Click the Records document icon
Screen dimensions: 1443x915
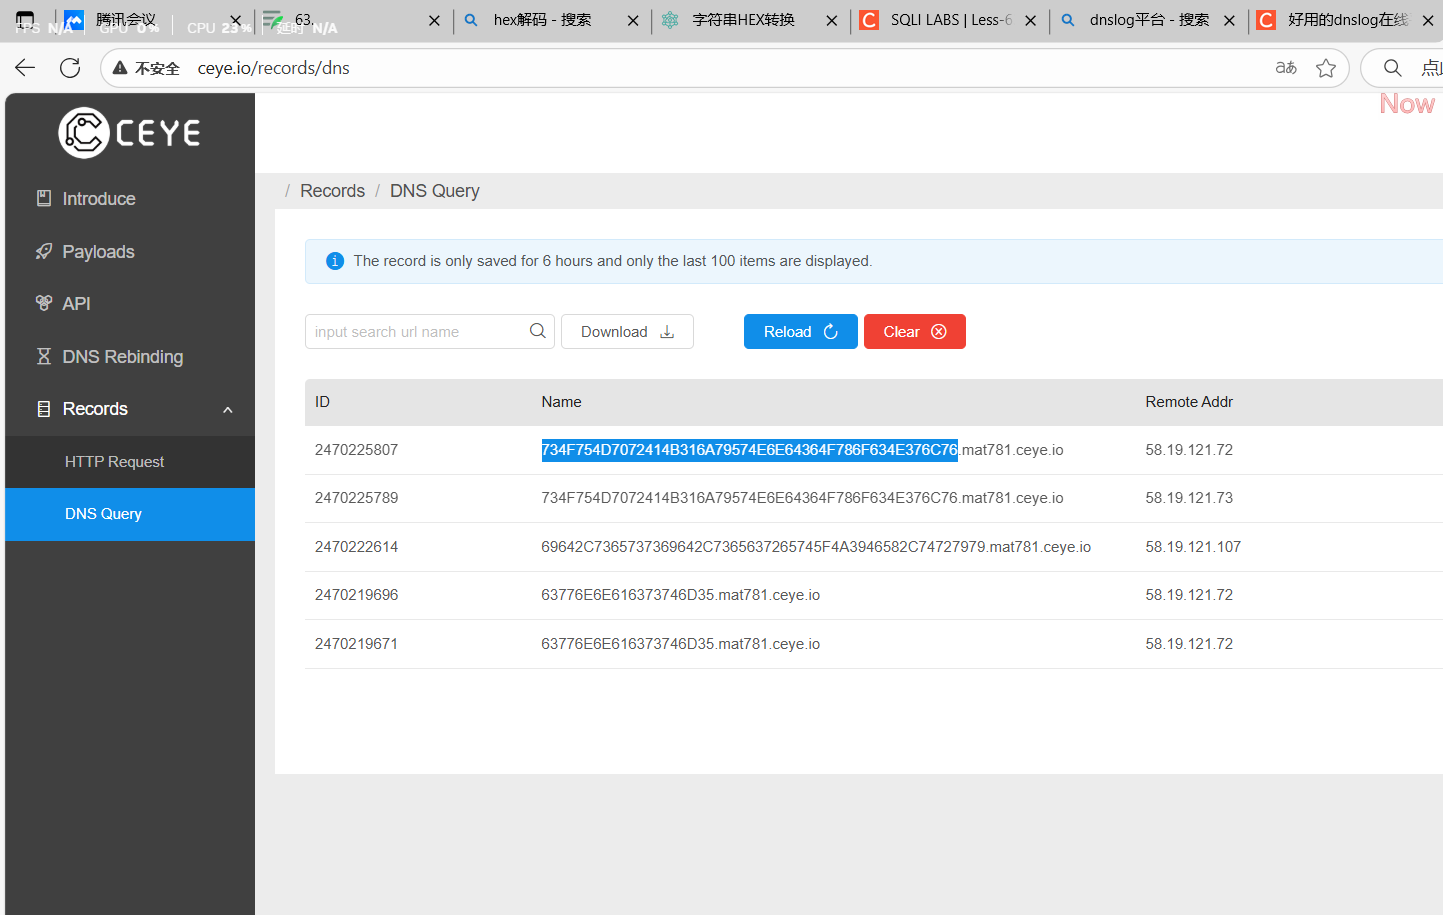tap(44, 409)
